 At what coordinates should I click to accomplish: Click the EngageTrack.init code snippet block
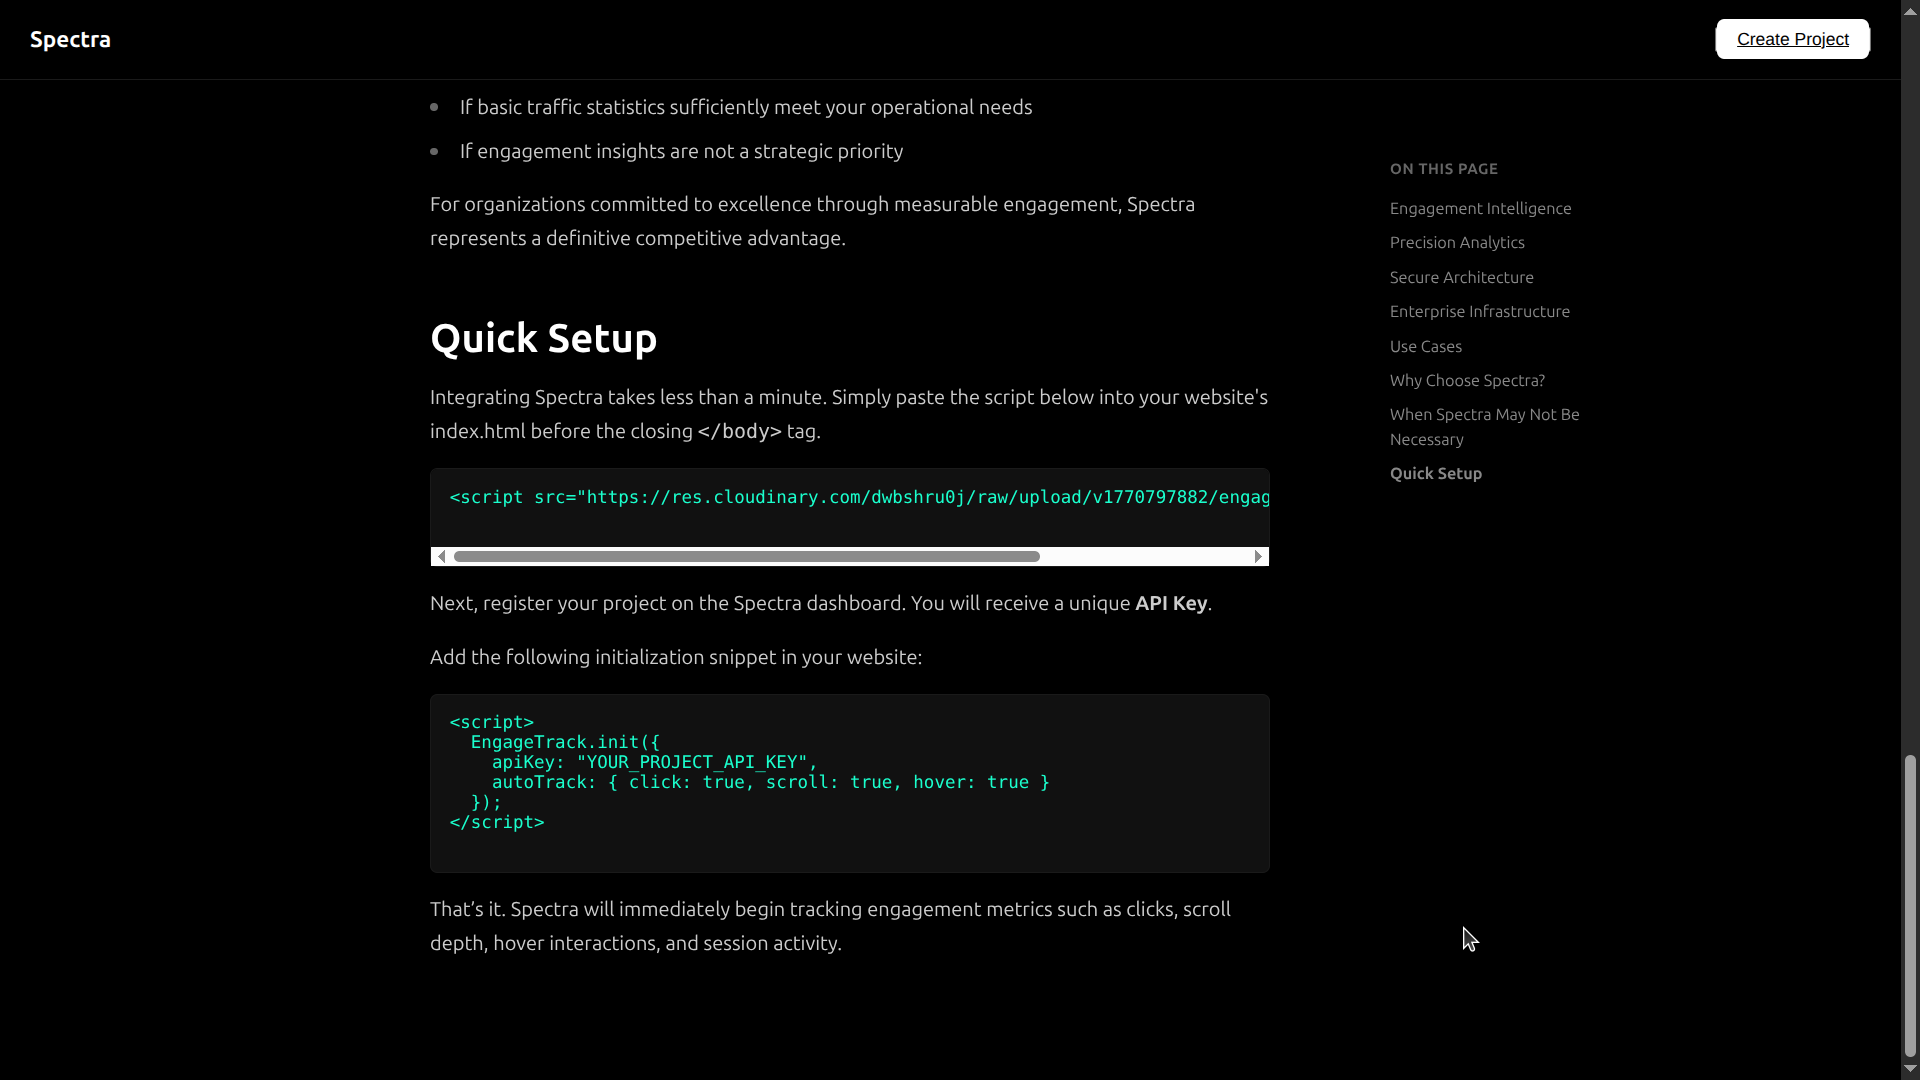849,782
